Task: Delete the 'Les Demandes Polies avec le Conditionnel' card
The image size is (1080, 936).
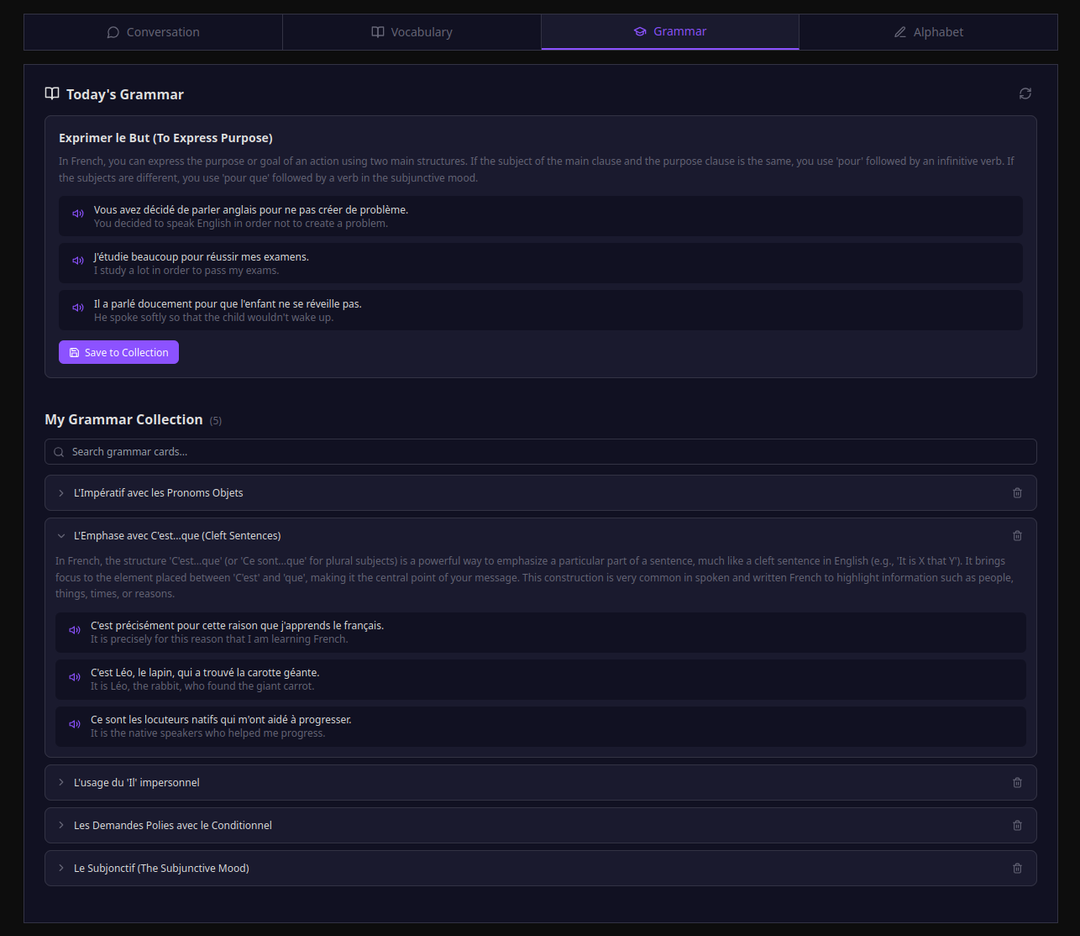Action: point(1017,825)
